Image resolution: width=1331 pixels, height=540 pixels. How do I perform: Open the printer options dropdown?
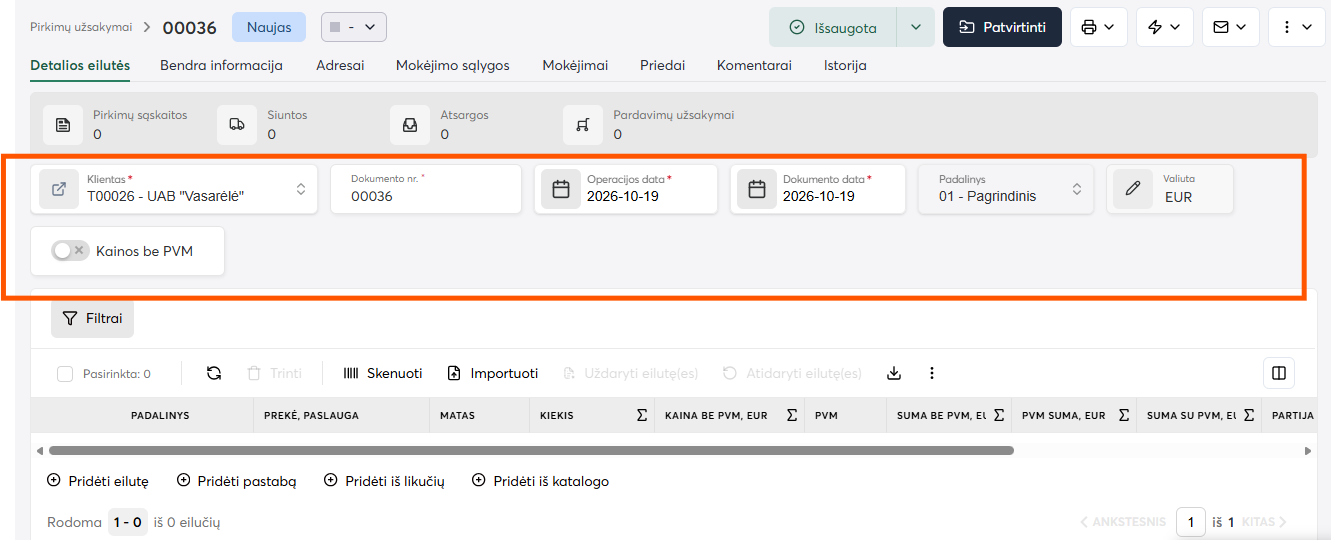1099,27
